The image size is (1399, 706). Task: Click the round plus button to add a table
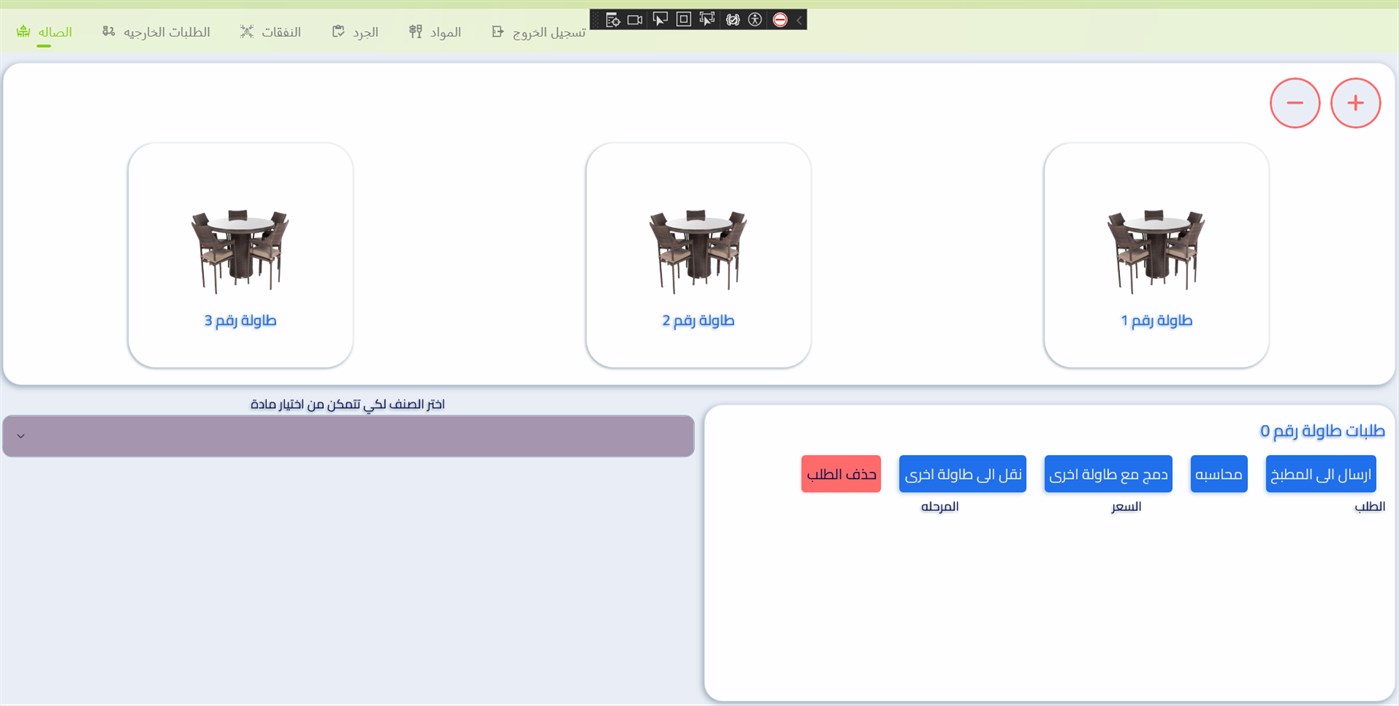click(1355, 103)
